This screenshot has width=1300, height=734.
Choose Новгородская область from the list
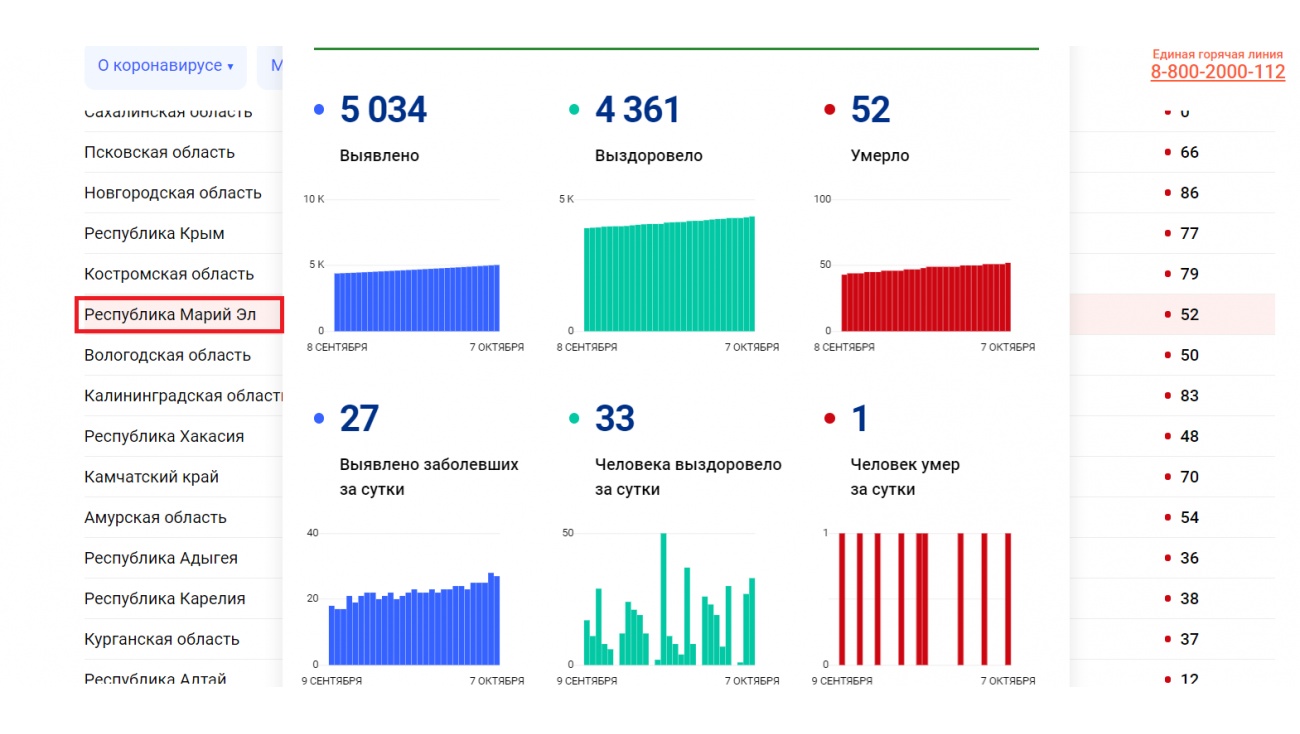(x=172, y=193)
